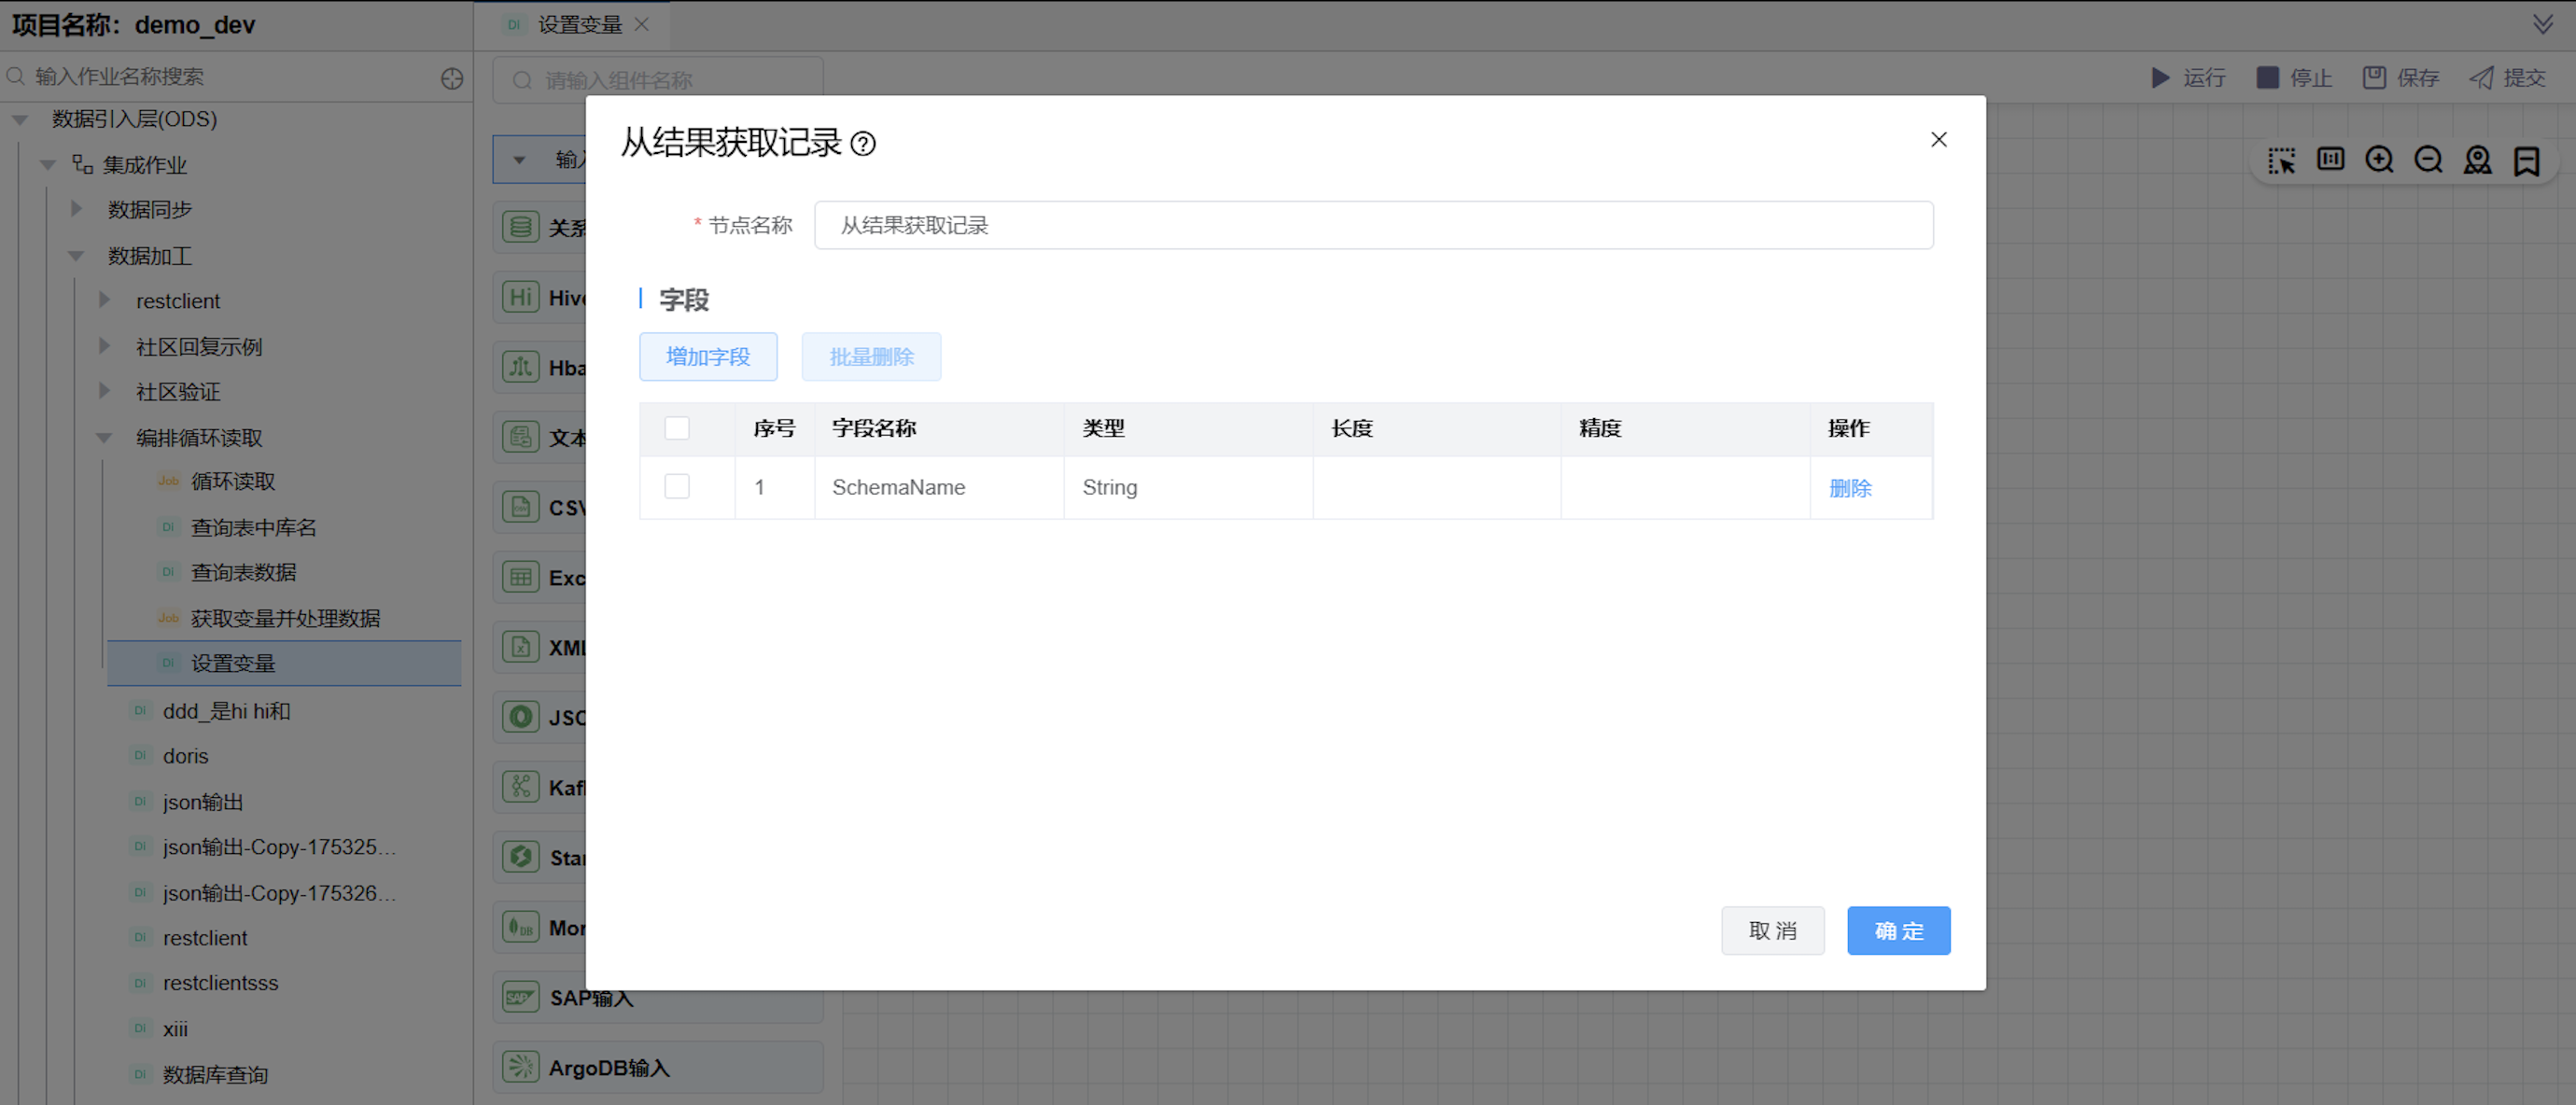This screenshot has width=2576, height=1105.
Task: Click the zoom-in magnifier canvas icon
Action: point(2379,160)
